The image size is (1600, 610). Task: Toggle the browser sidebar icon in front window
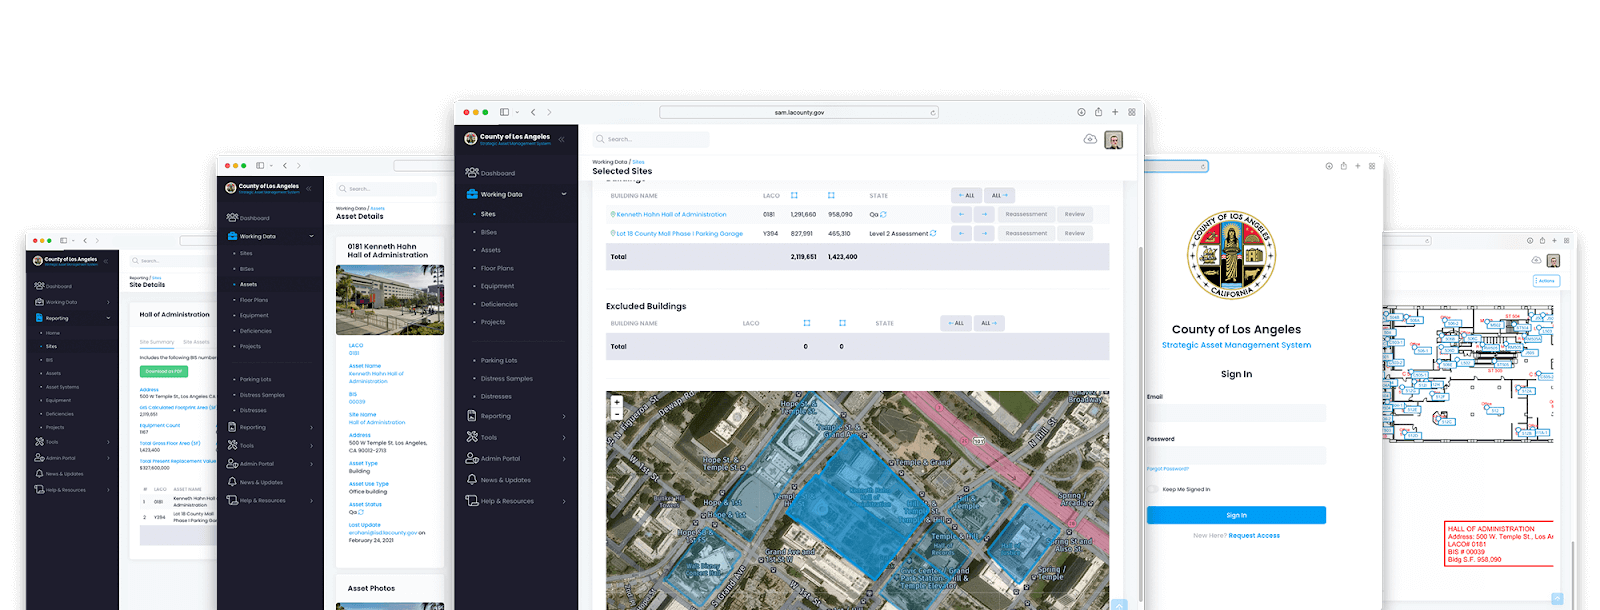[x=504, y=112]
